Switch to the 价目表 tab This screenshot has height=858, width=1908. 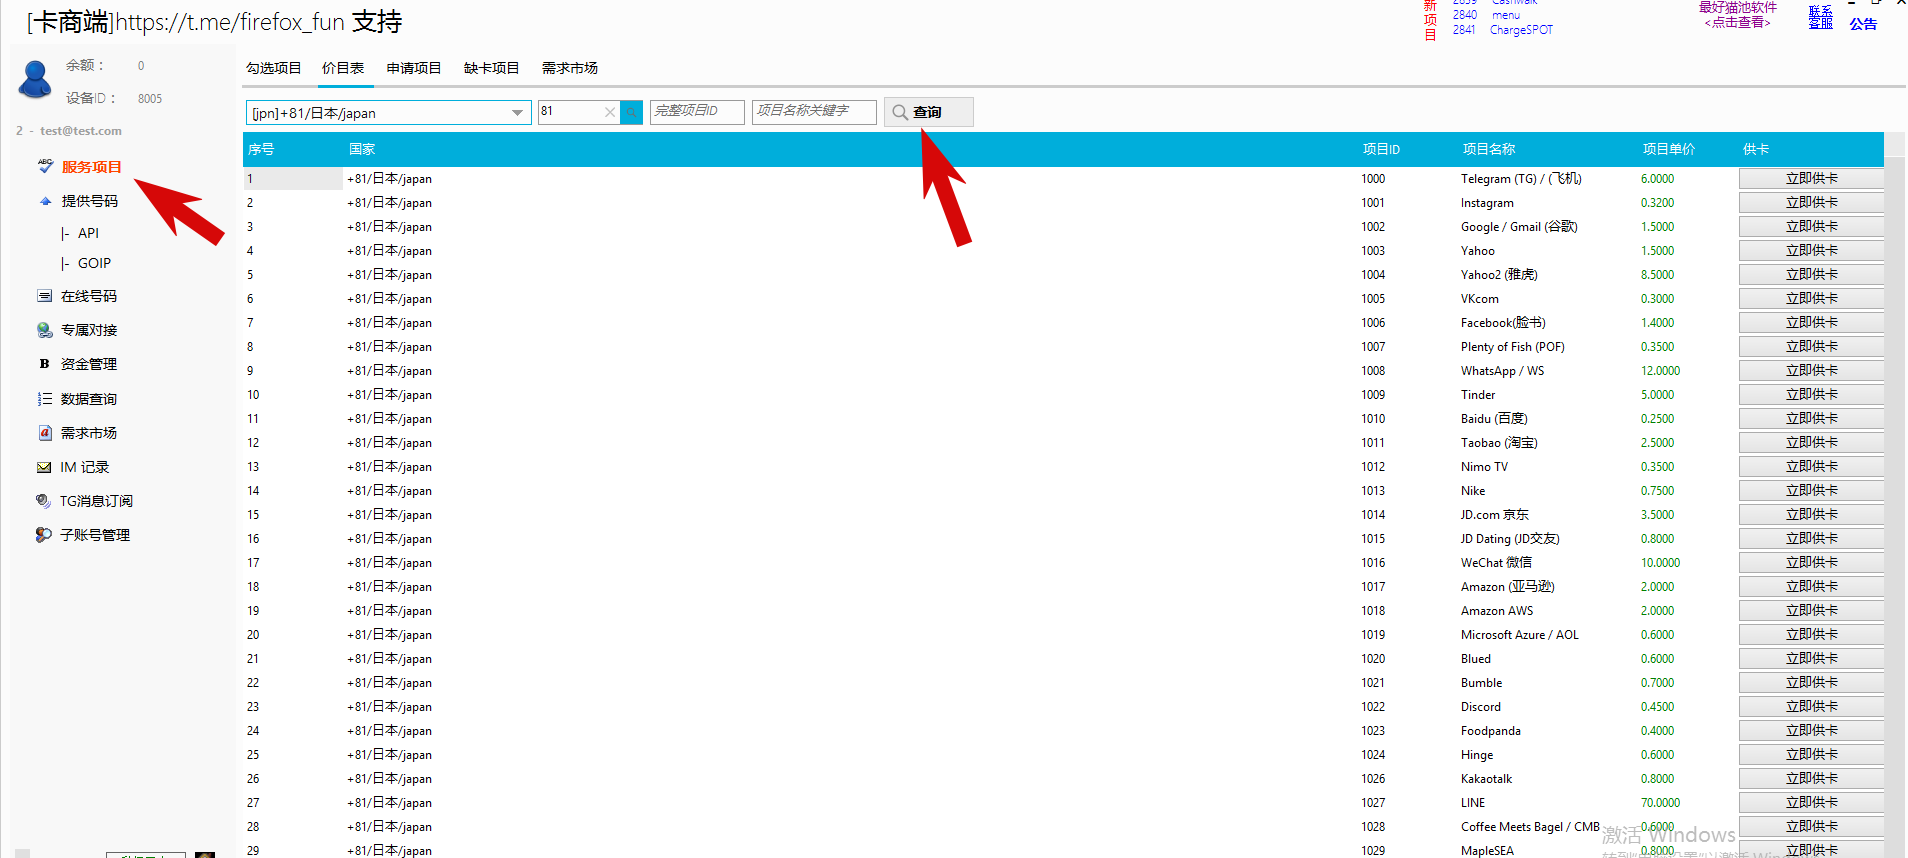(342, 68)
